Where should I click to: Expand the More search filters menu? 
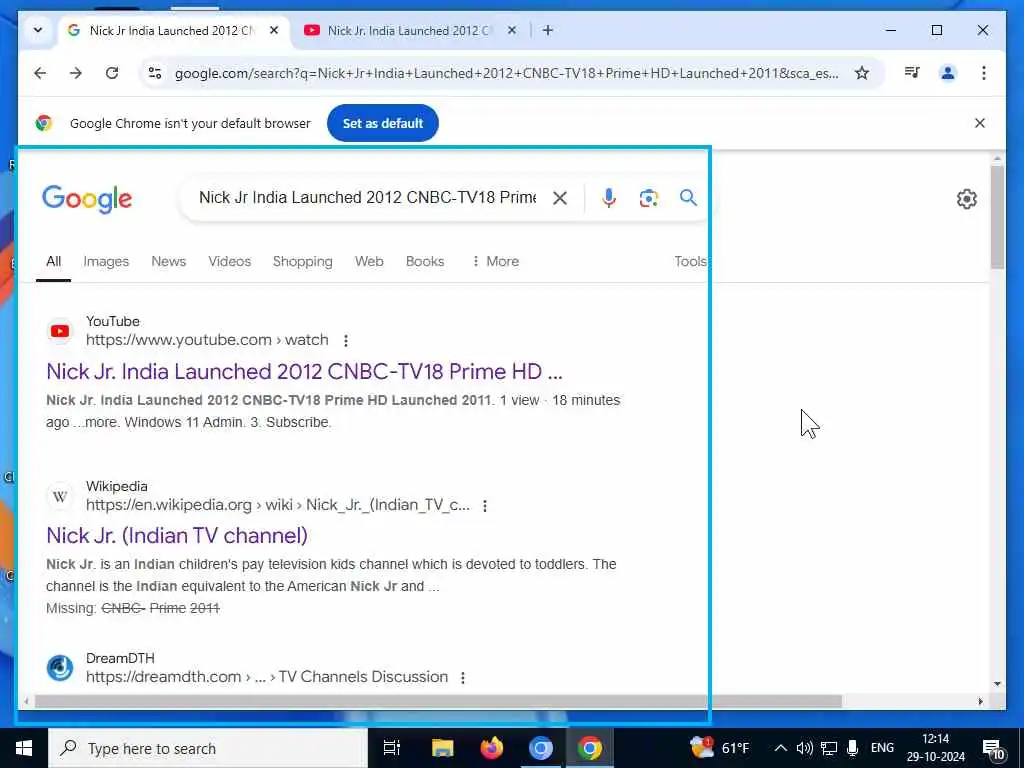495,261
